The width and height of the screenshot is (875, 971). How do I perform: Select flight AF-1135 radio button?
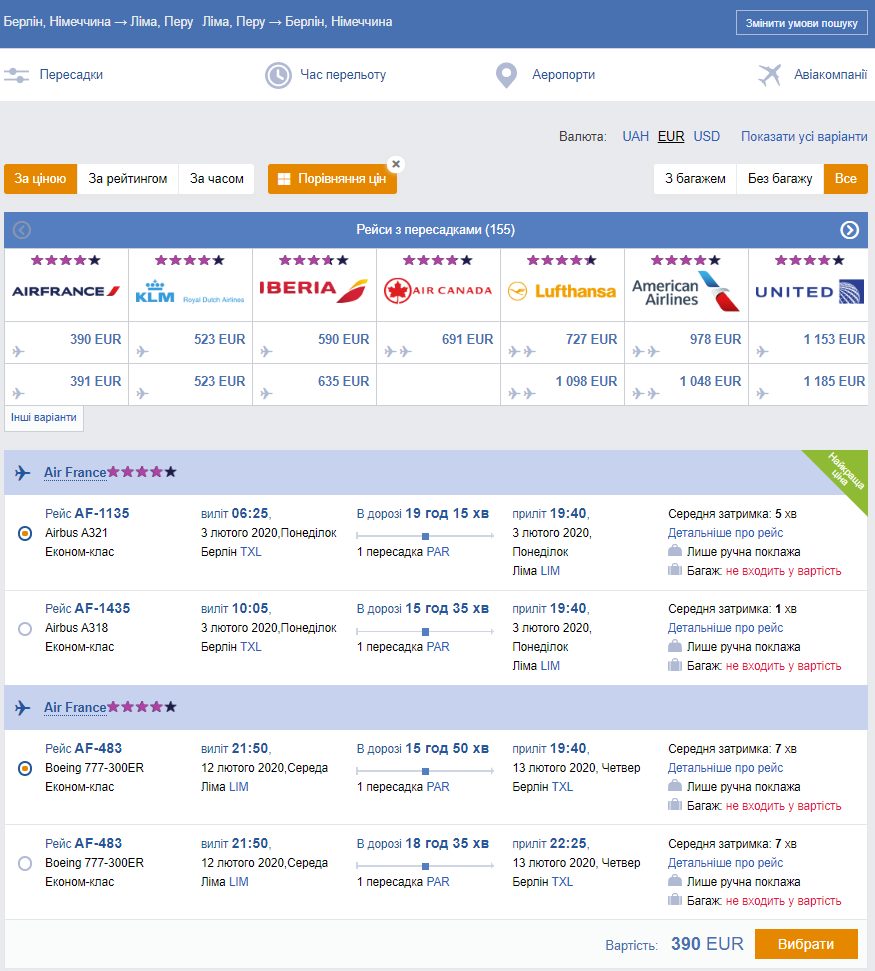click(25, 534)
